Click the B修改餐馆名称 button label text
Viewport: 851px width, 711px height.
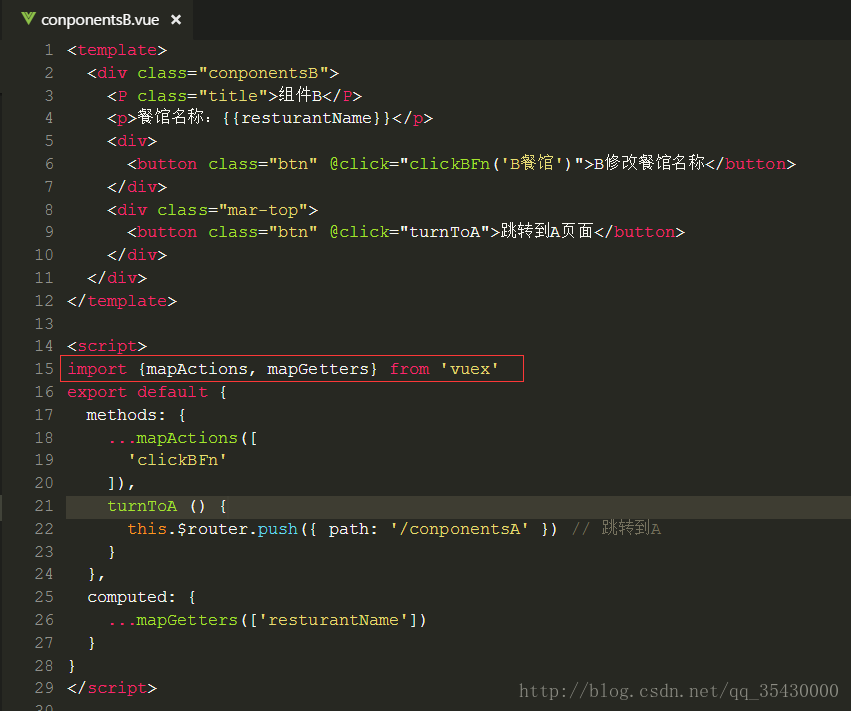tap(649, 163)
